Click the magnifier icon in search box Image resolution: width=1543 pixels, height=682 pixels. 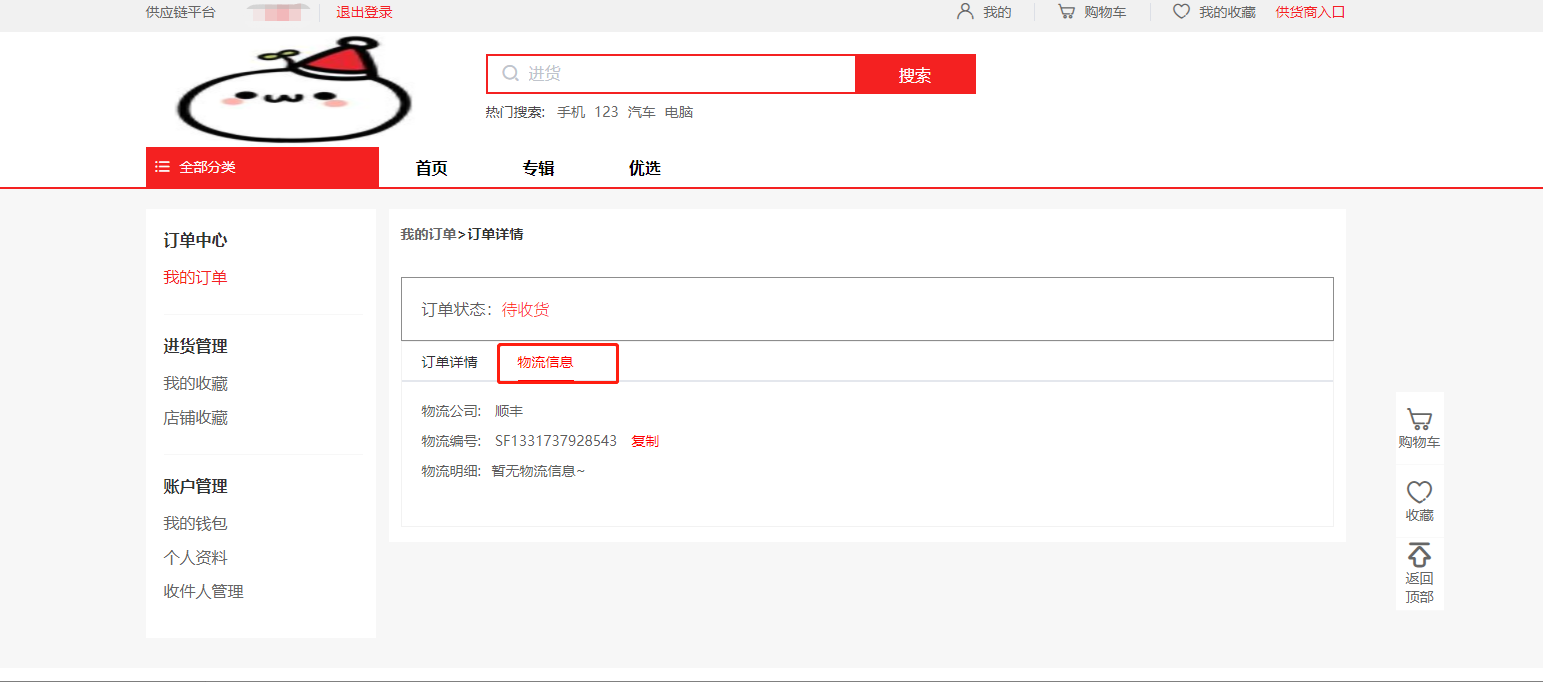(510, 73)
